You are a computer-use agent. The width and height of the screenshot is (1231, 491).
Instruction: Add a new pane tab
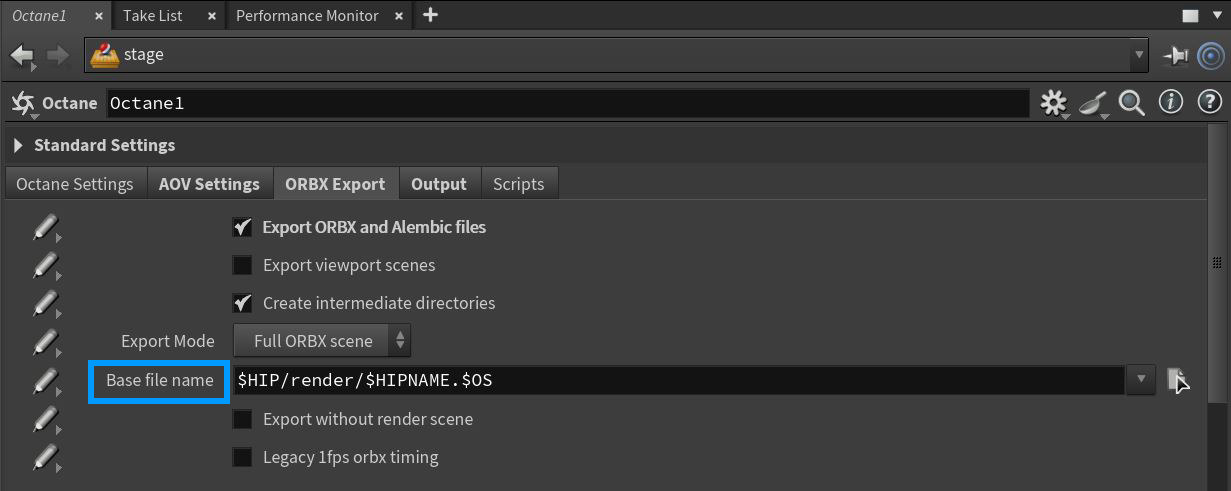coord(430,16)
